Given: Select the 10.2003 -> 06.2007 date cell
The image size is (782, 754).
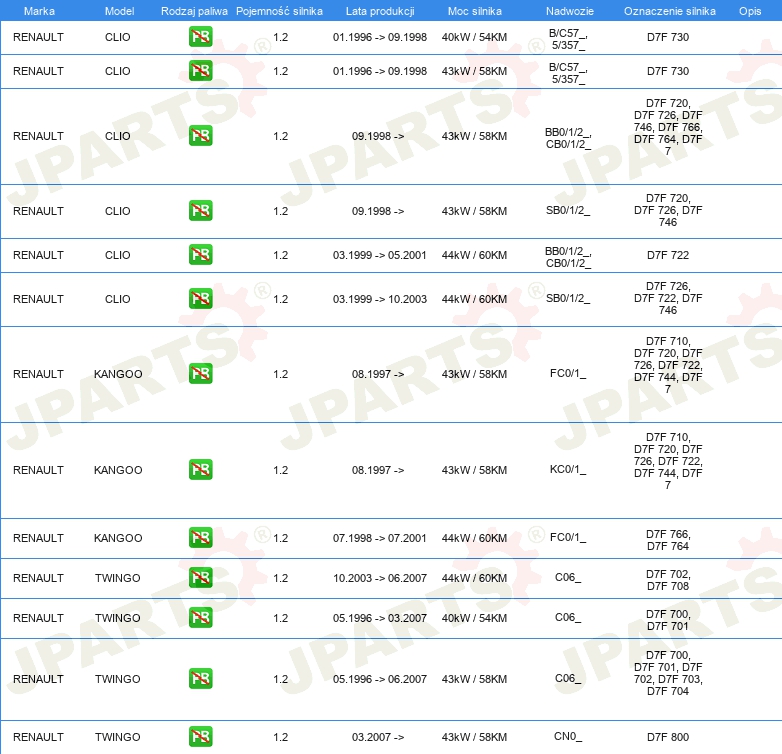Looking at the screenshot, I should pos(380,578).
